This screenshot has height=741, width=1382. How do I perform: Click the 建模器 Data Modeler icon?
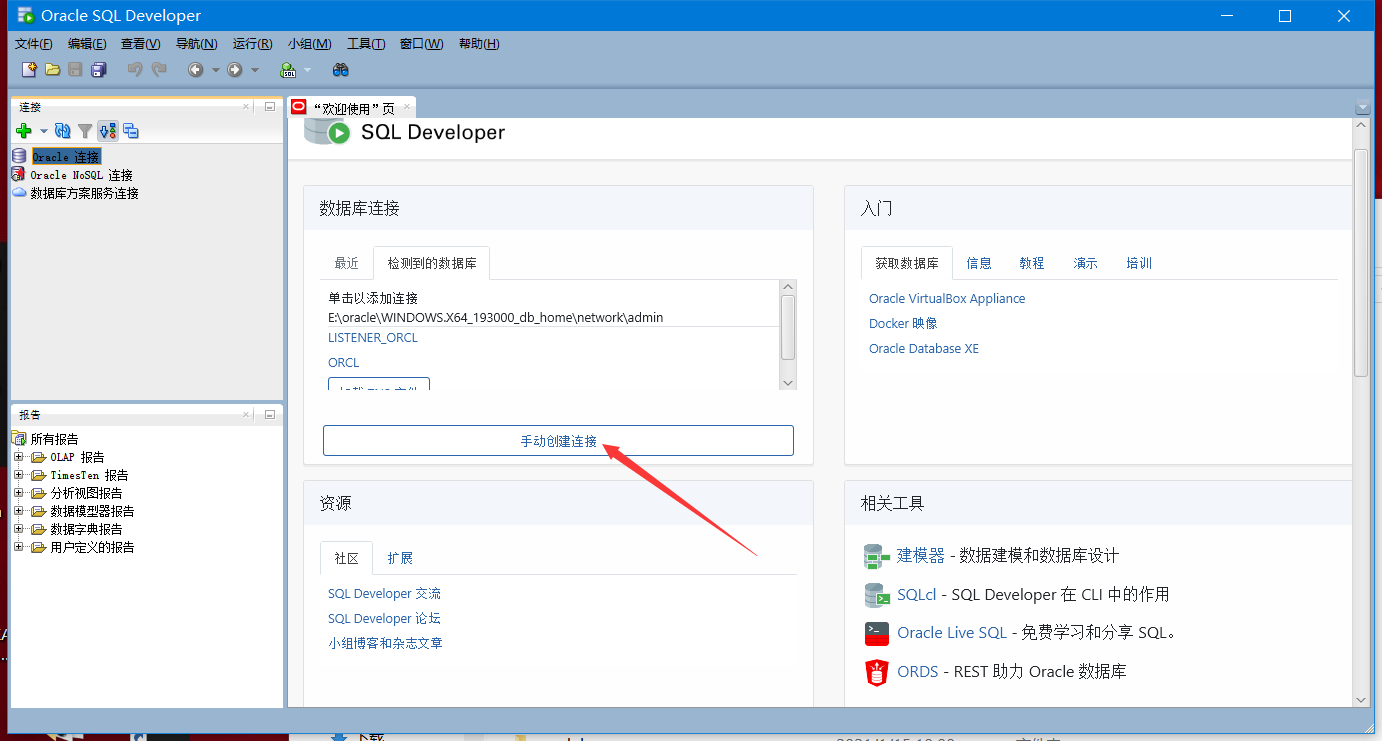pos(877,556)
